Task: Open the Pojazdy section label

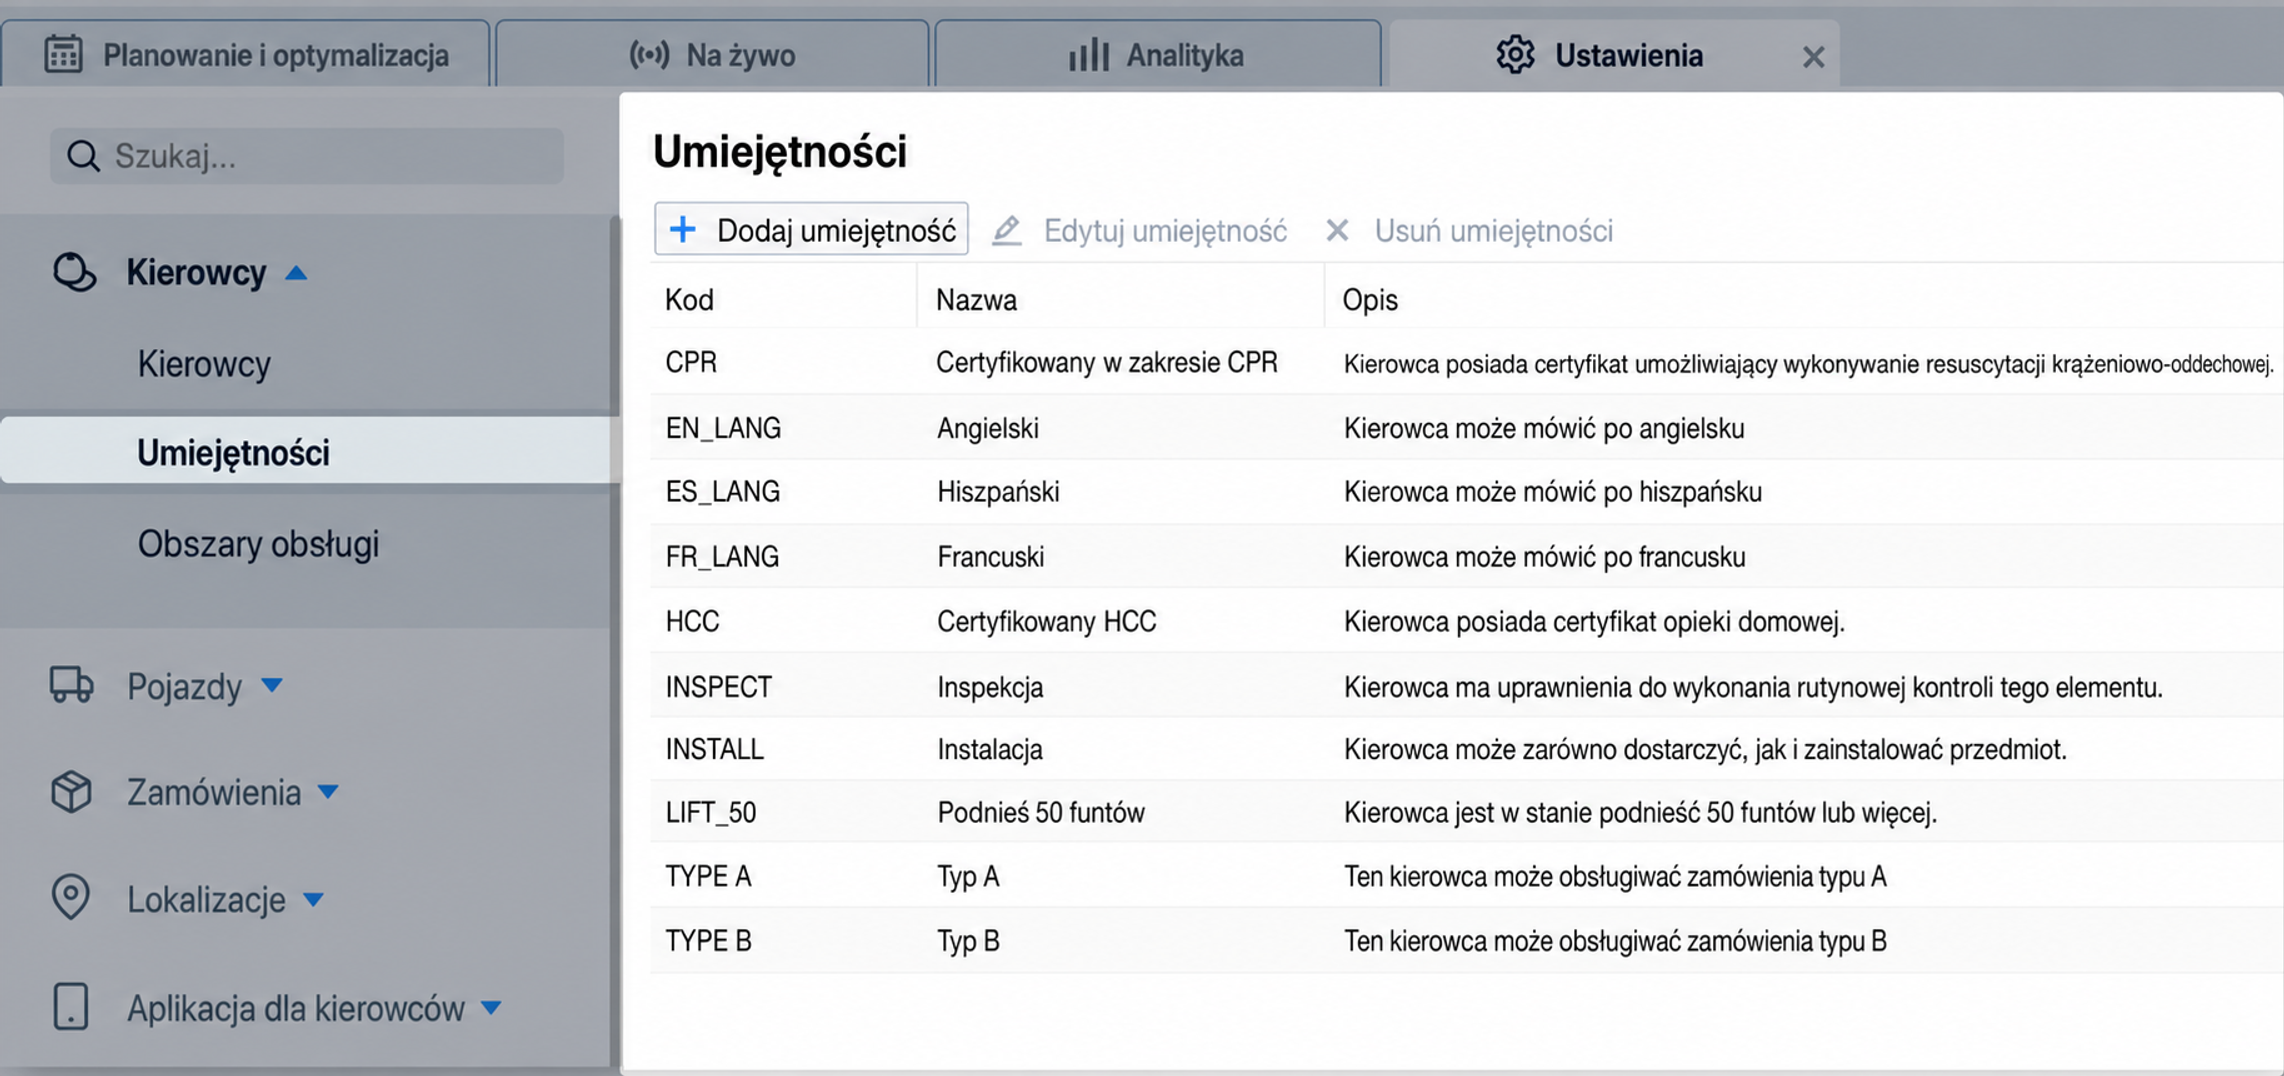Action: coord(184,687)
